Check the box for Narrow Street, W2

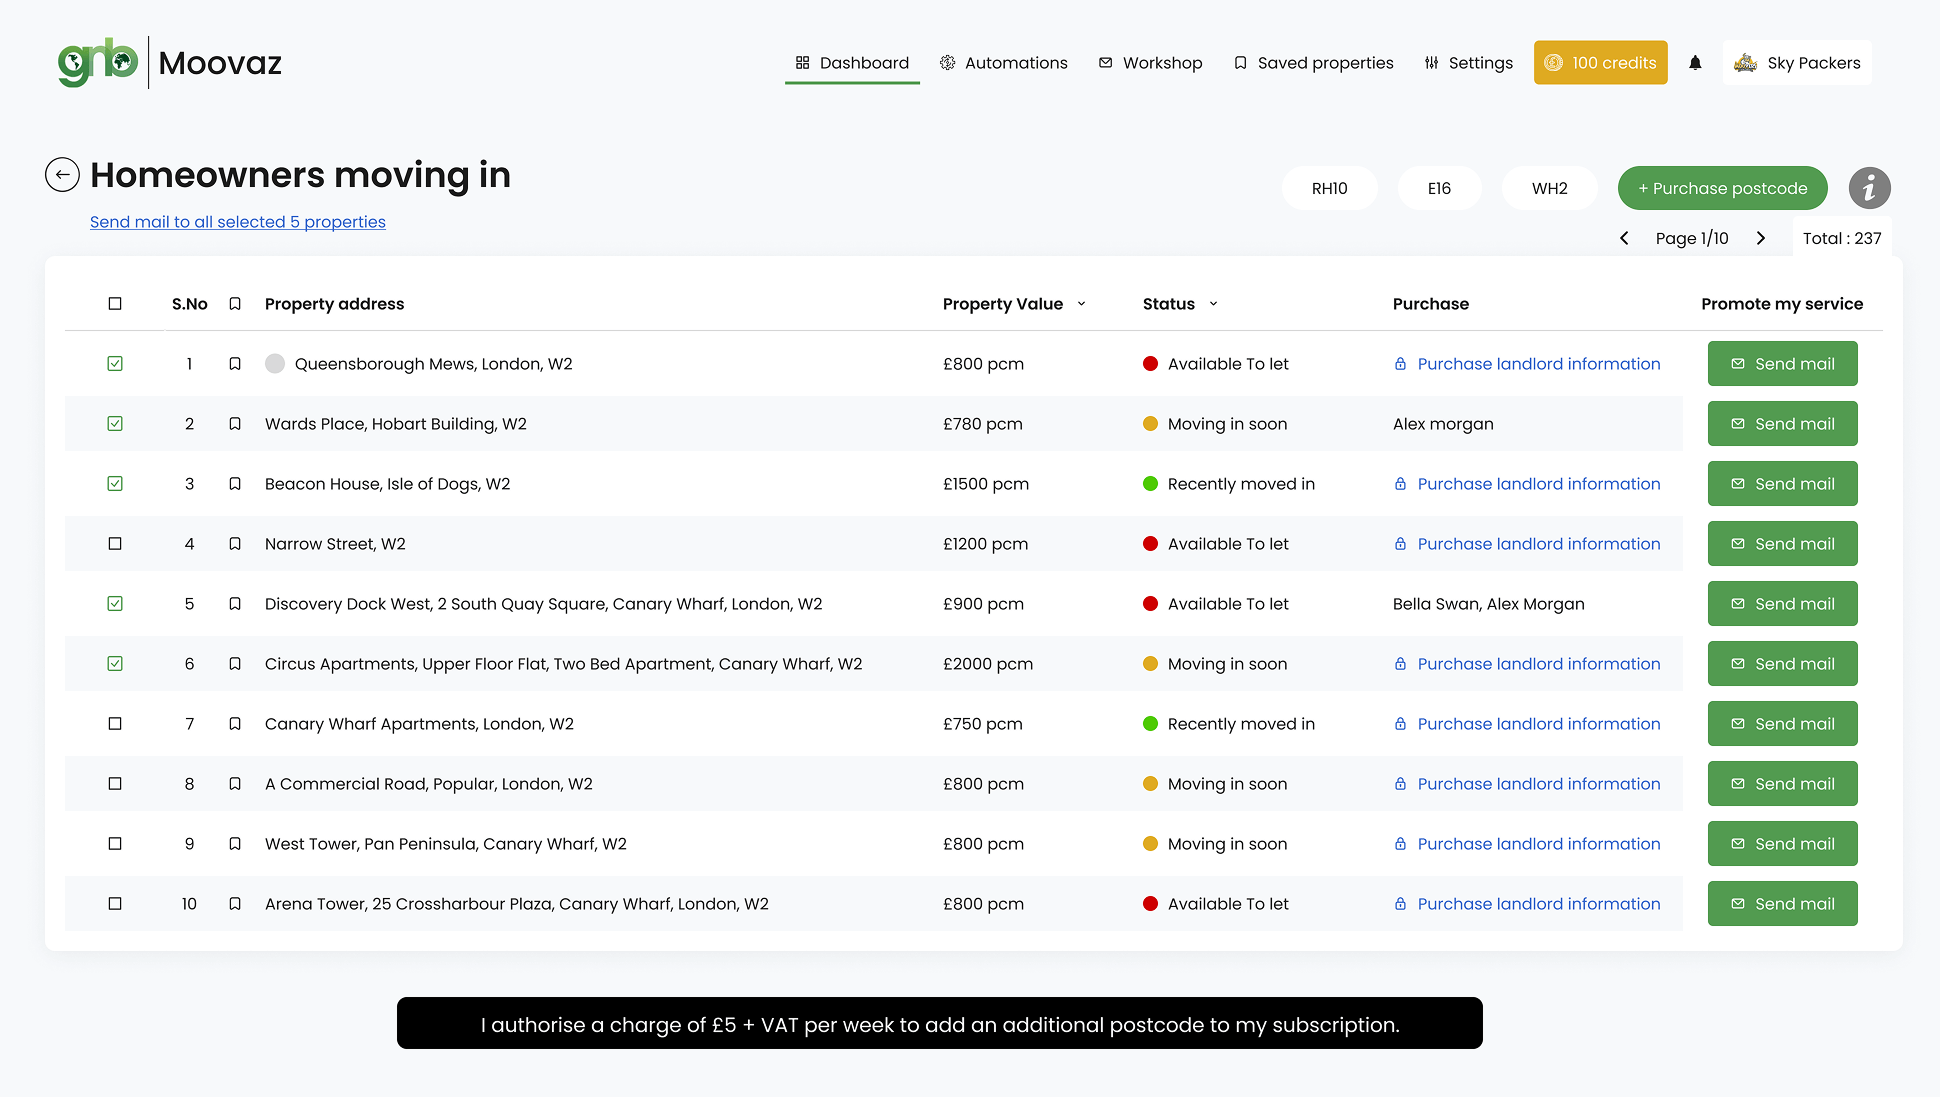pyautogui.click(x=115, y=544)
